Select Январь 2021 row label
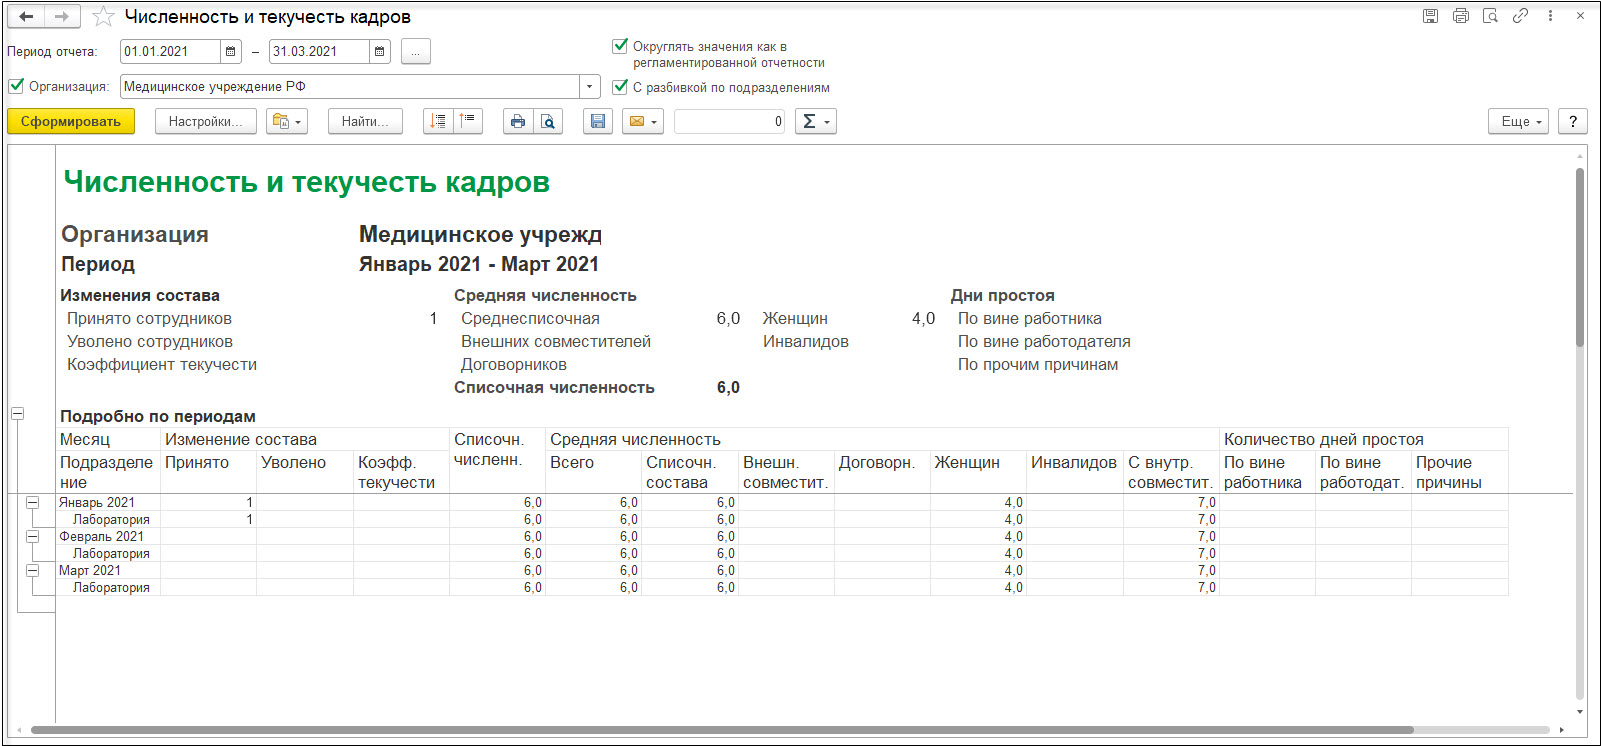 97,502
